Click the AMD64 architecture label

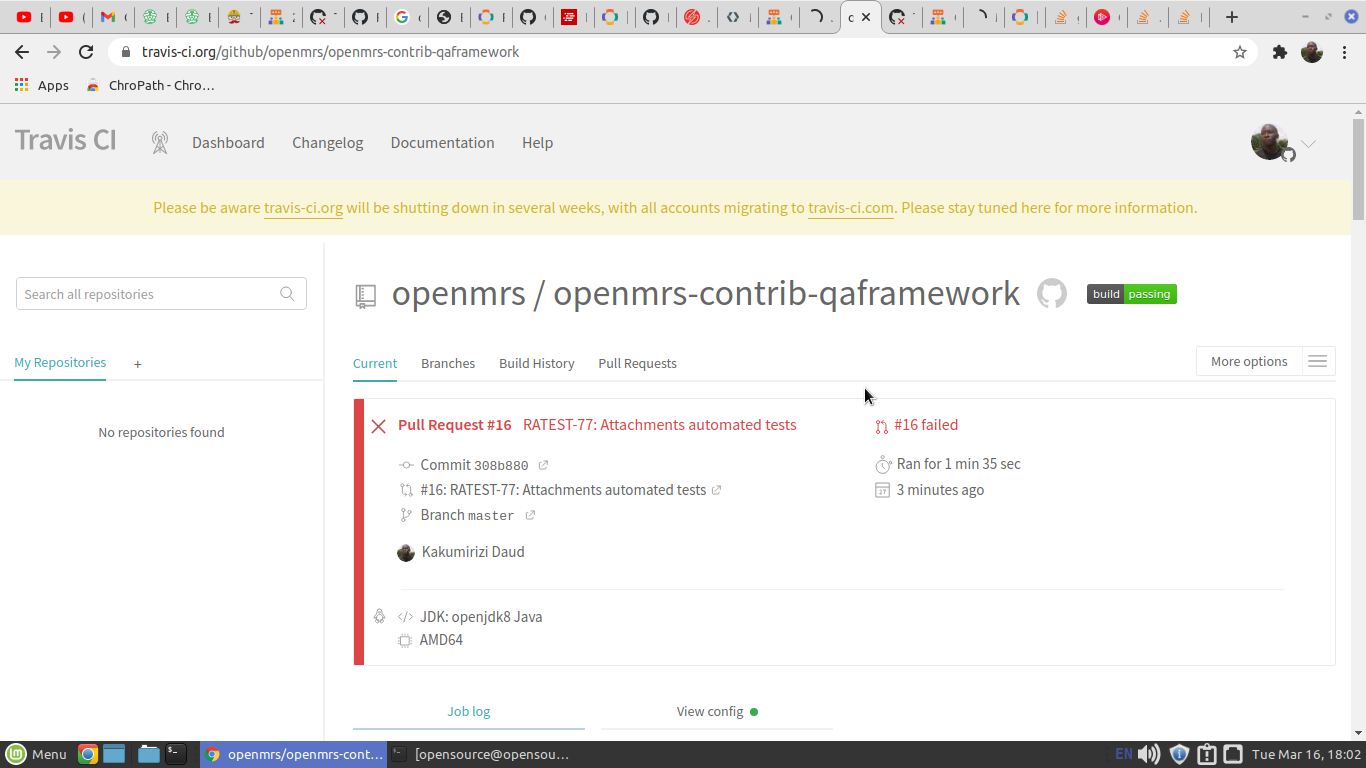(x=441, y=640)
